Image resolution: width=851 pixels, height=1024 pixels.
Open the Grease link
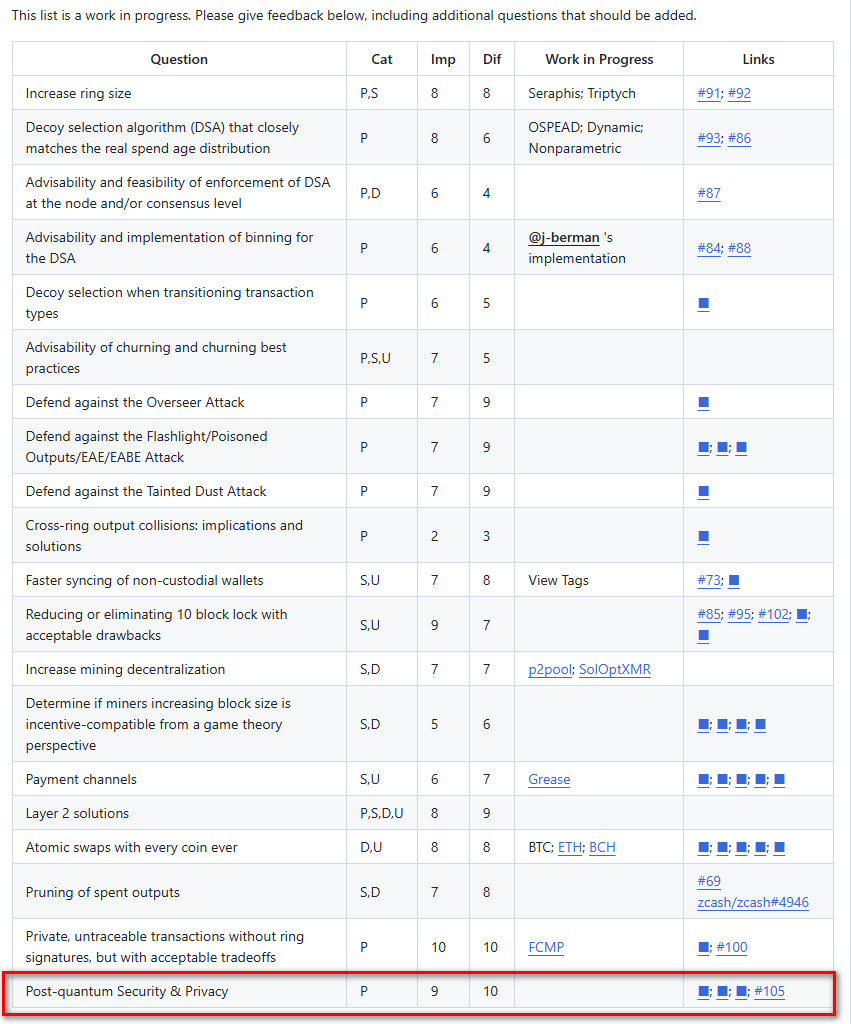pyautogui.click(x=549, y=779)
